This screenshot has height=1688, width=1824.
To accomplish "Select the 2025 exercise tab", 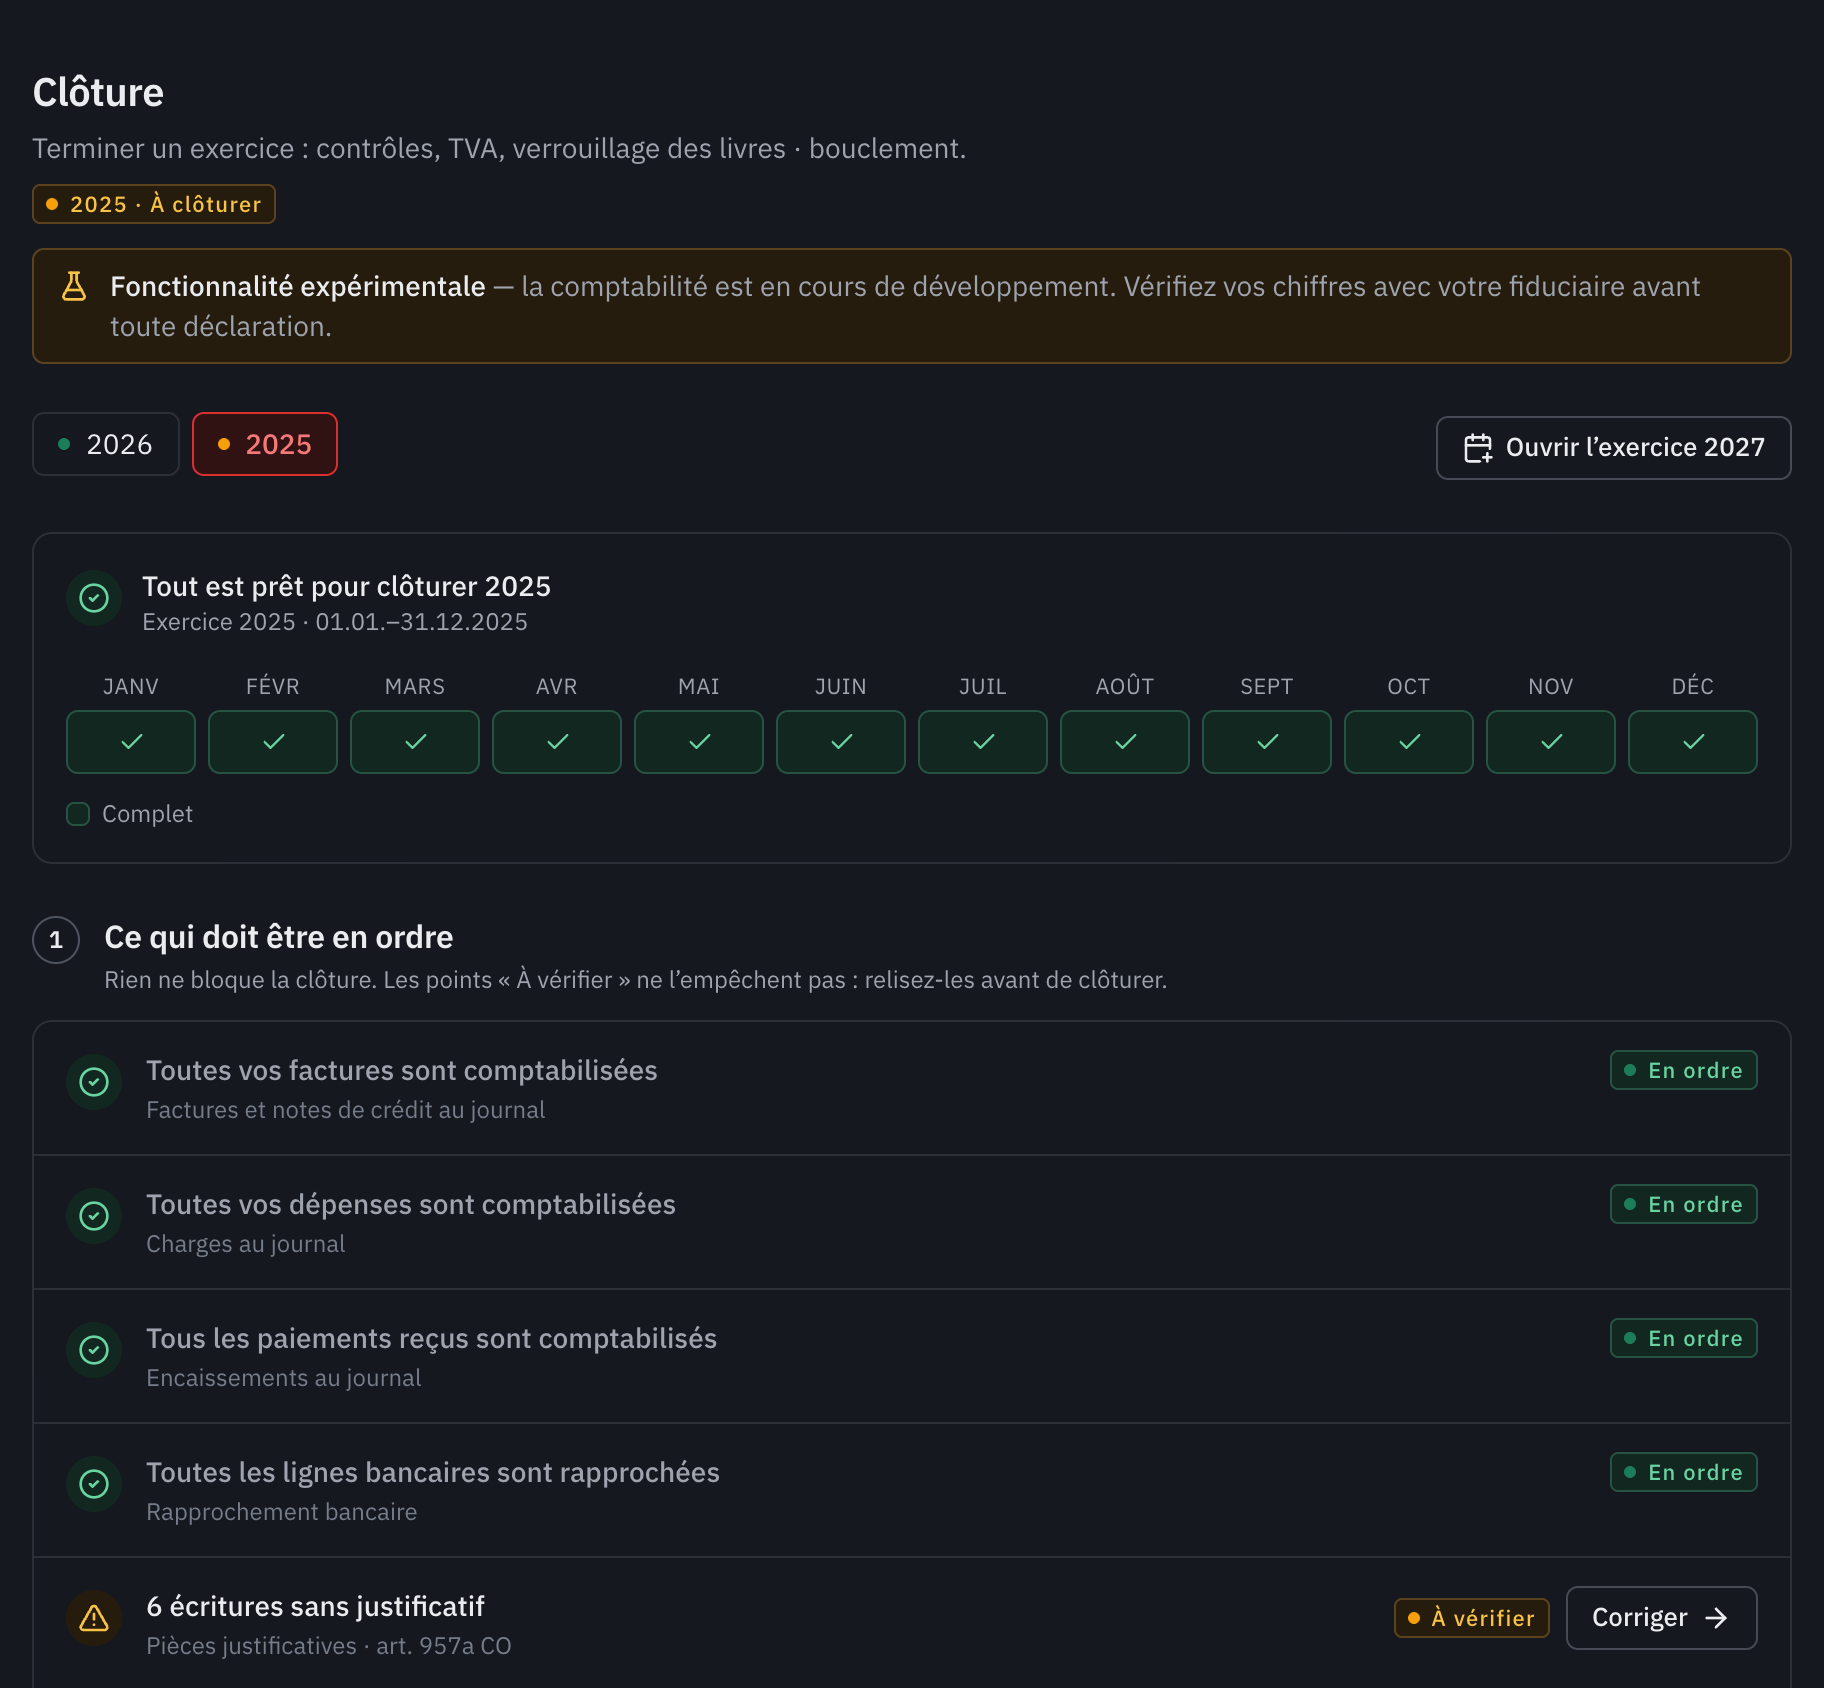I will (265, 444).
